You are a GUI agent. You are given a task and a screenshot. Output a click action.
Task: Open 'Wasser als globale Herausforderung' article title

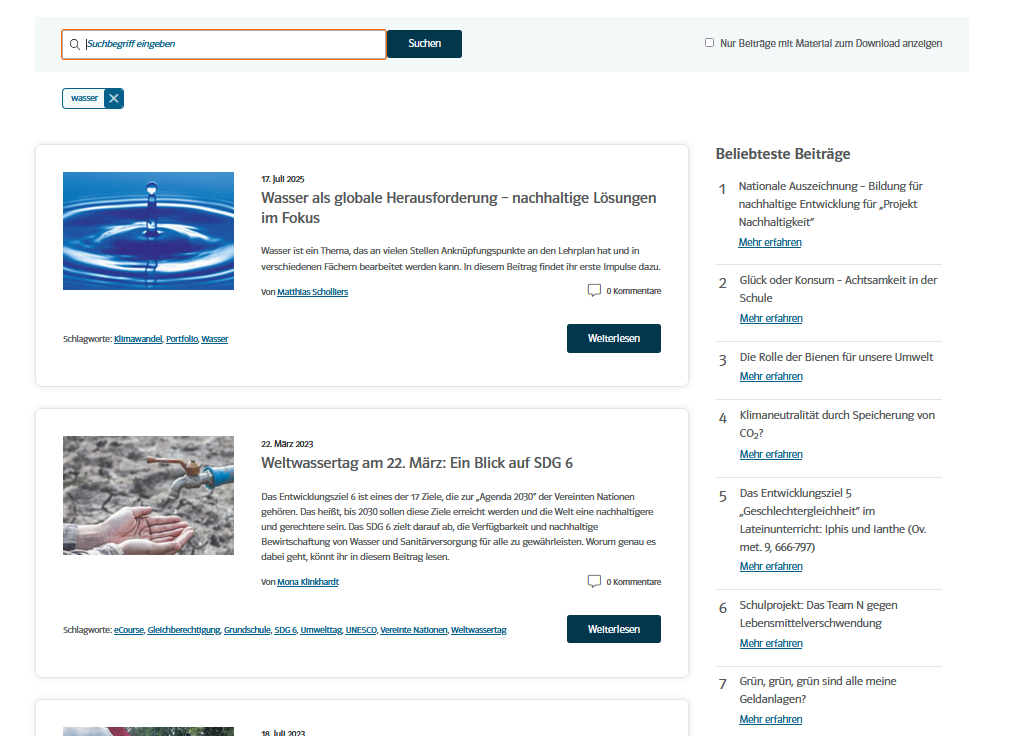(x=458, y=208)
